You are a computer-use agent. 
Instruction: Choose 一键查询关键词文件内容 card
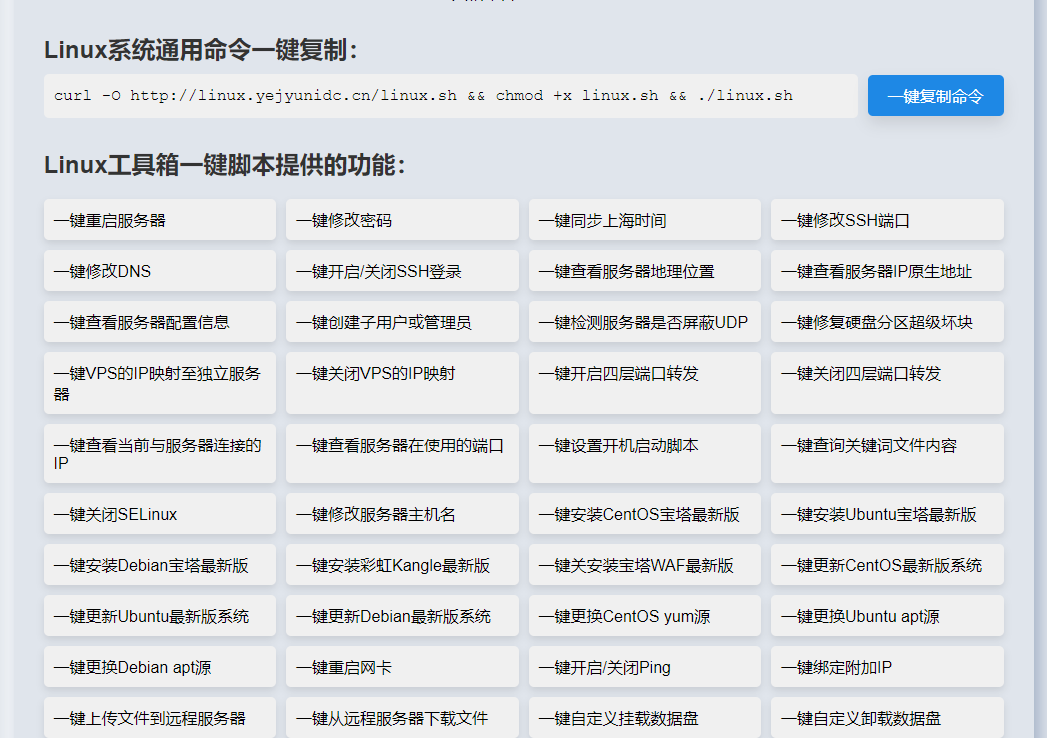(887, 453)
